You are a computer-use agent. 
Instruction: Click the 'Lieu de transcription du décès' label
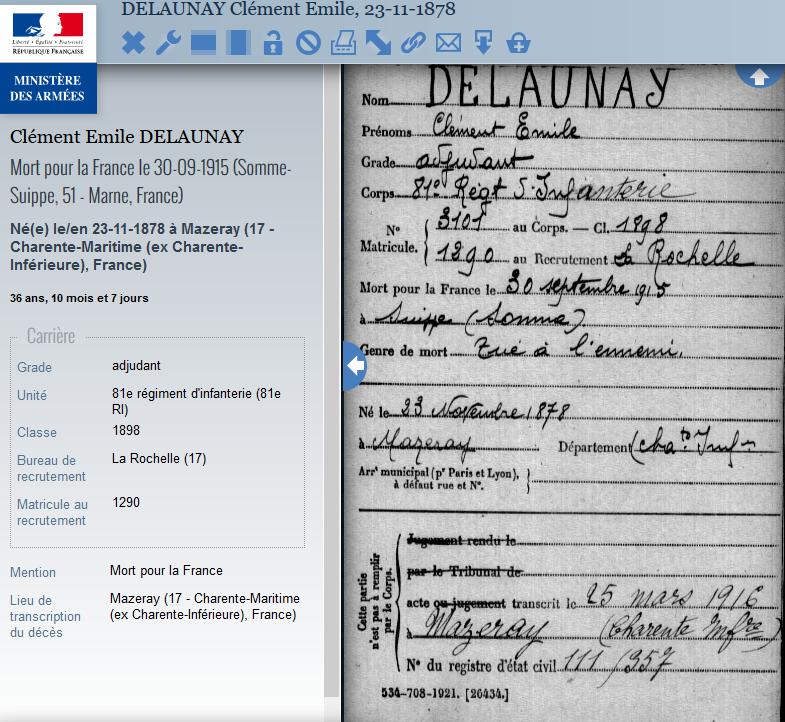[x=45, y=616]
